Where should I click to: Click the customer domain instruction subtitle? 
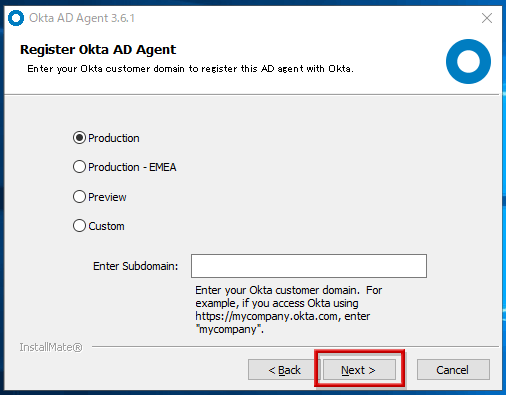pyautogui.click(x=190, y=69)
